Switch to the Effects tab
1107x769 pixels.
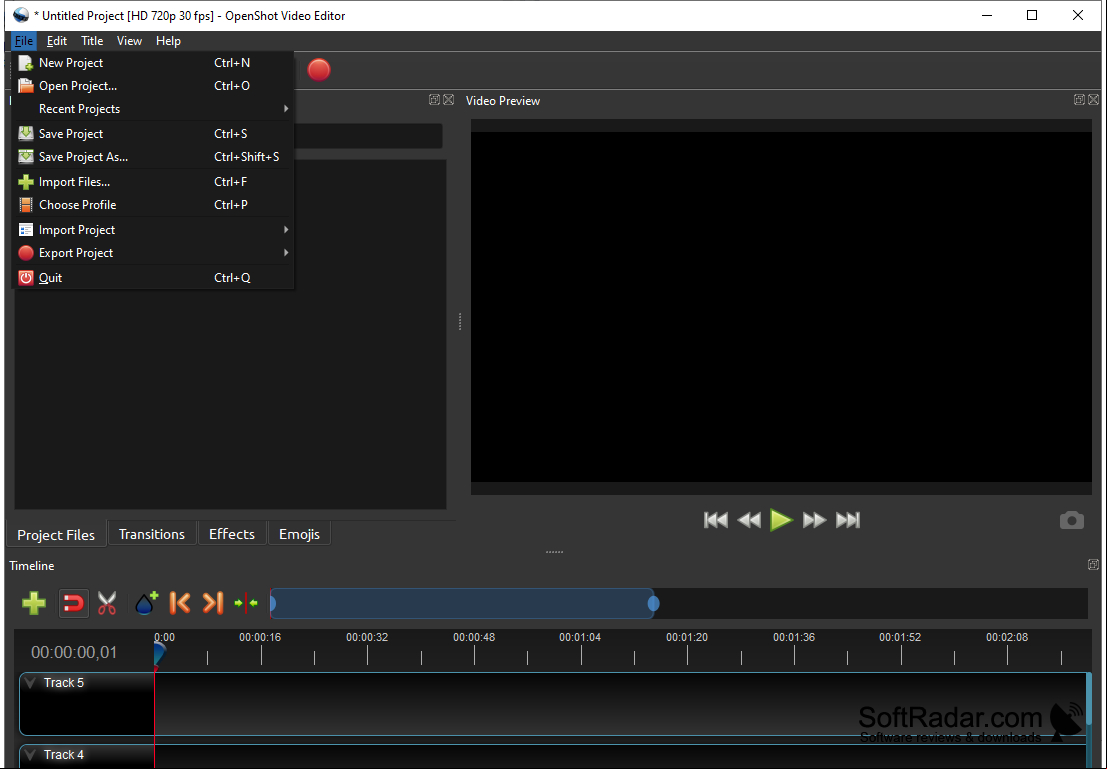pyautogui.click(x=232, y=534)
